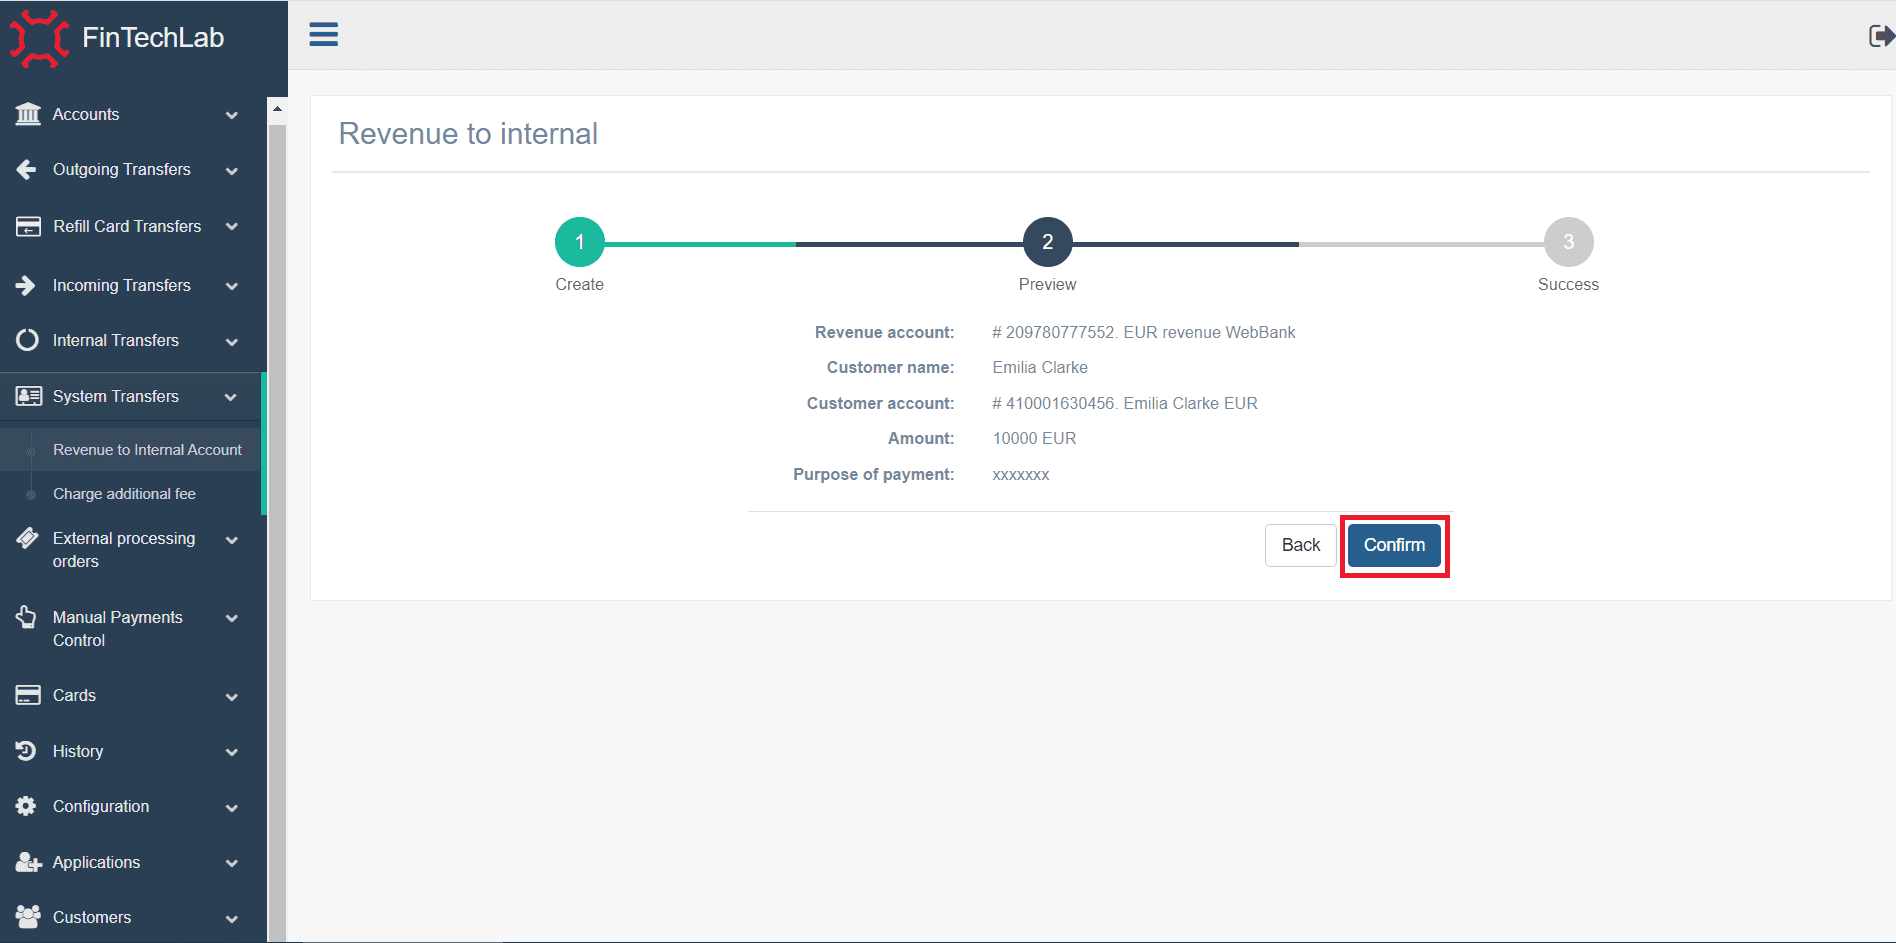Collapse the System Transfers chevron

pos(232,397)
